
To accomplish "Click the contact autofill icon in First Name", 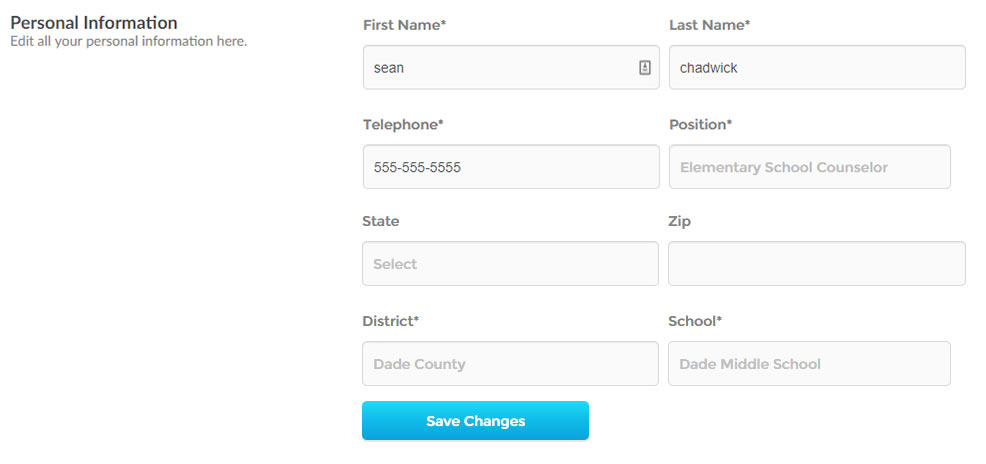I will click(645, 67).
